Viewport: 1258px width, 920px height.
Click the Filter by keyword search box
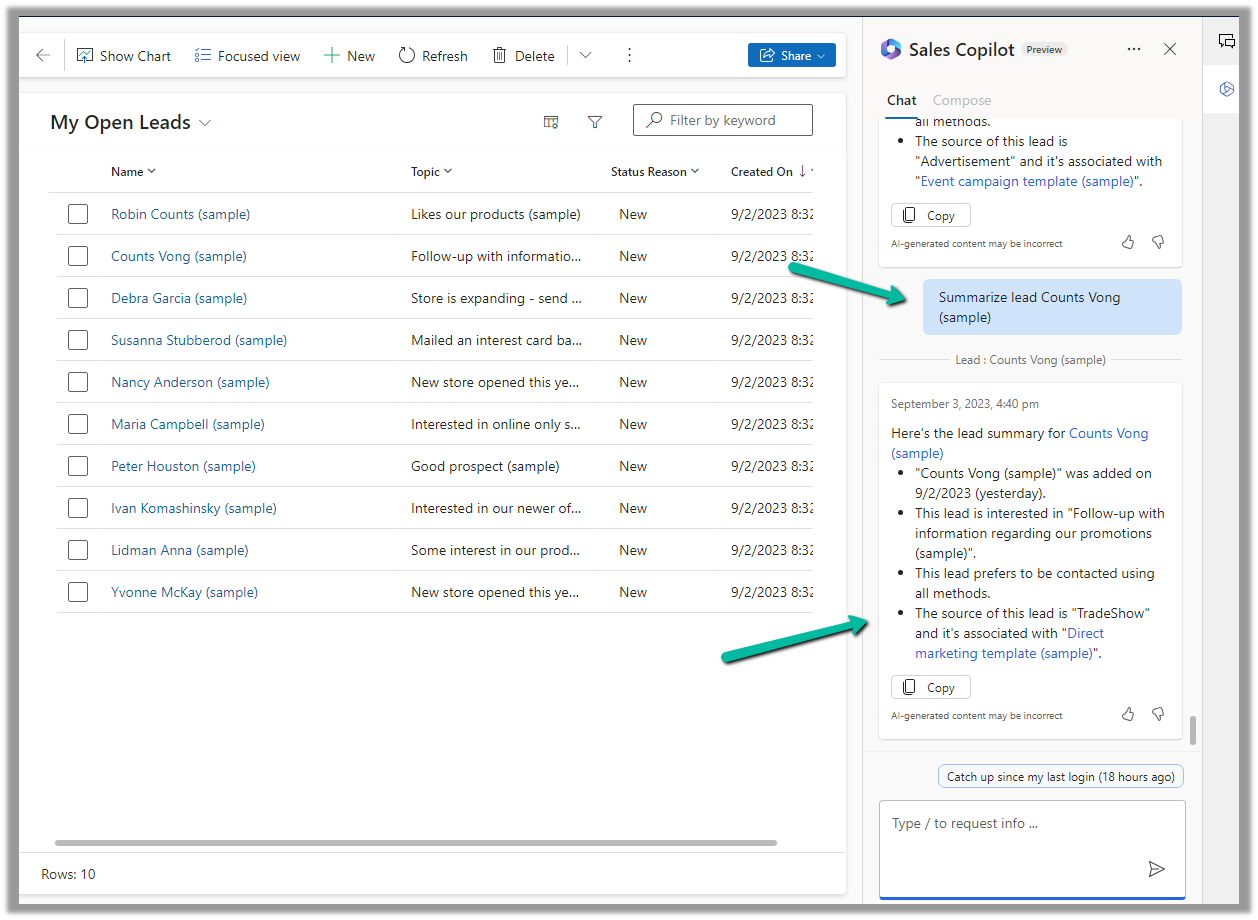722,120
